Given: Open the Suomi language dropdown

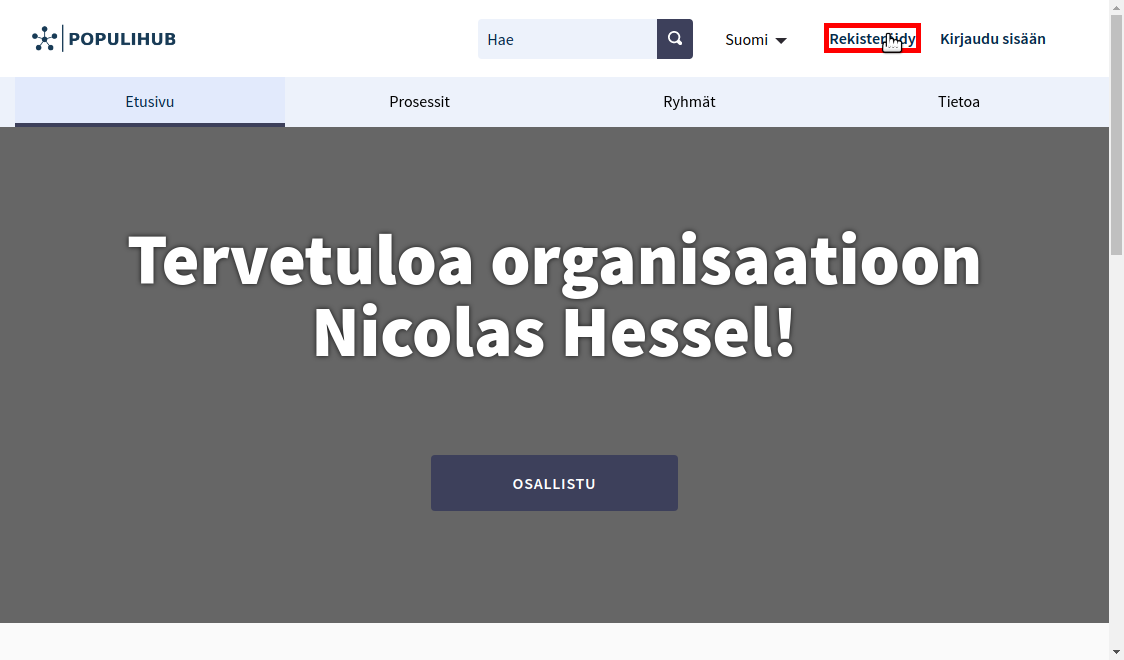Looking at the screenshot, I should click(746, 40).
